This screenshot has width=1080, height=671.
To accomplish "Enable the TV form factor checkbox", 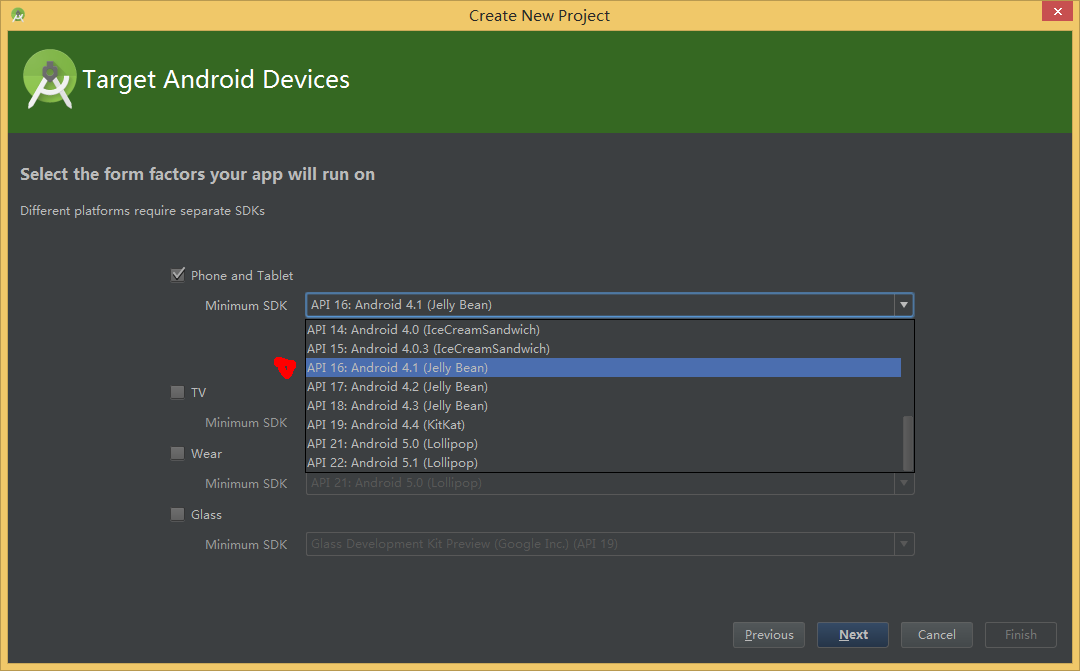I will click(x=178, y=392).
